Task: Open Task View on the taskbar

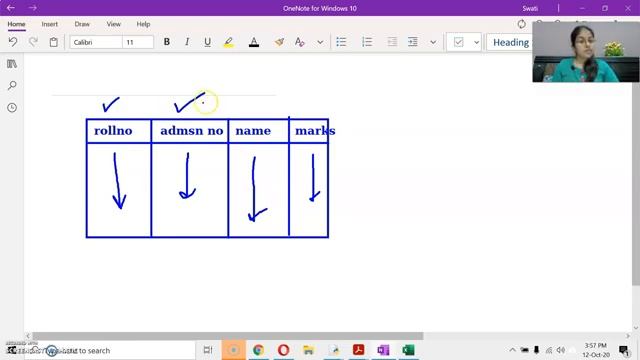Action: 208,350
